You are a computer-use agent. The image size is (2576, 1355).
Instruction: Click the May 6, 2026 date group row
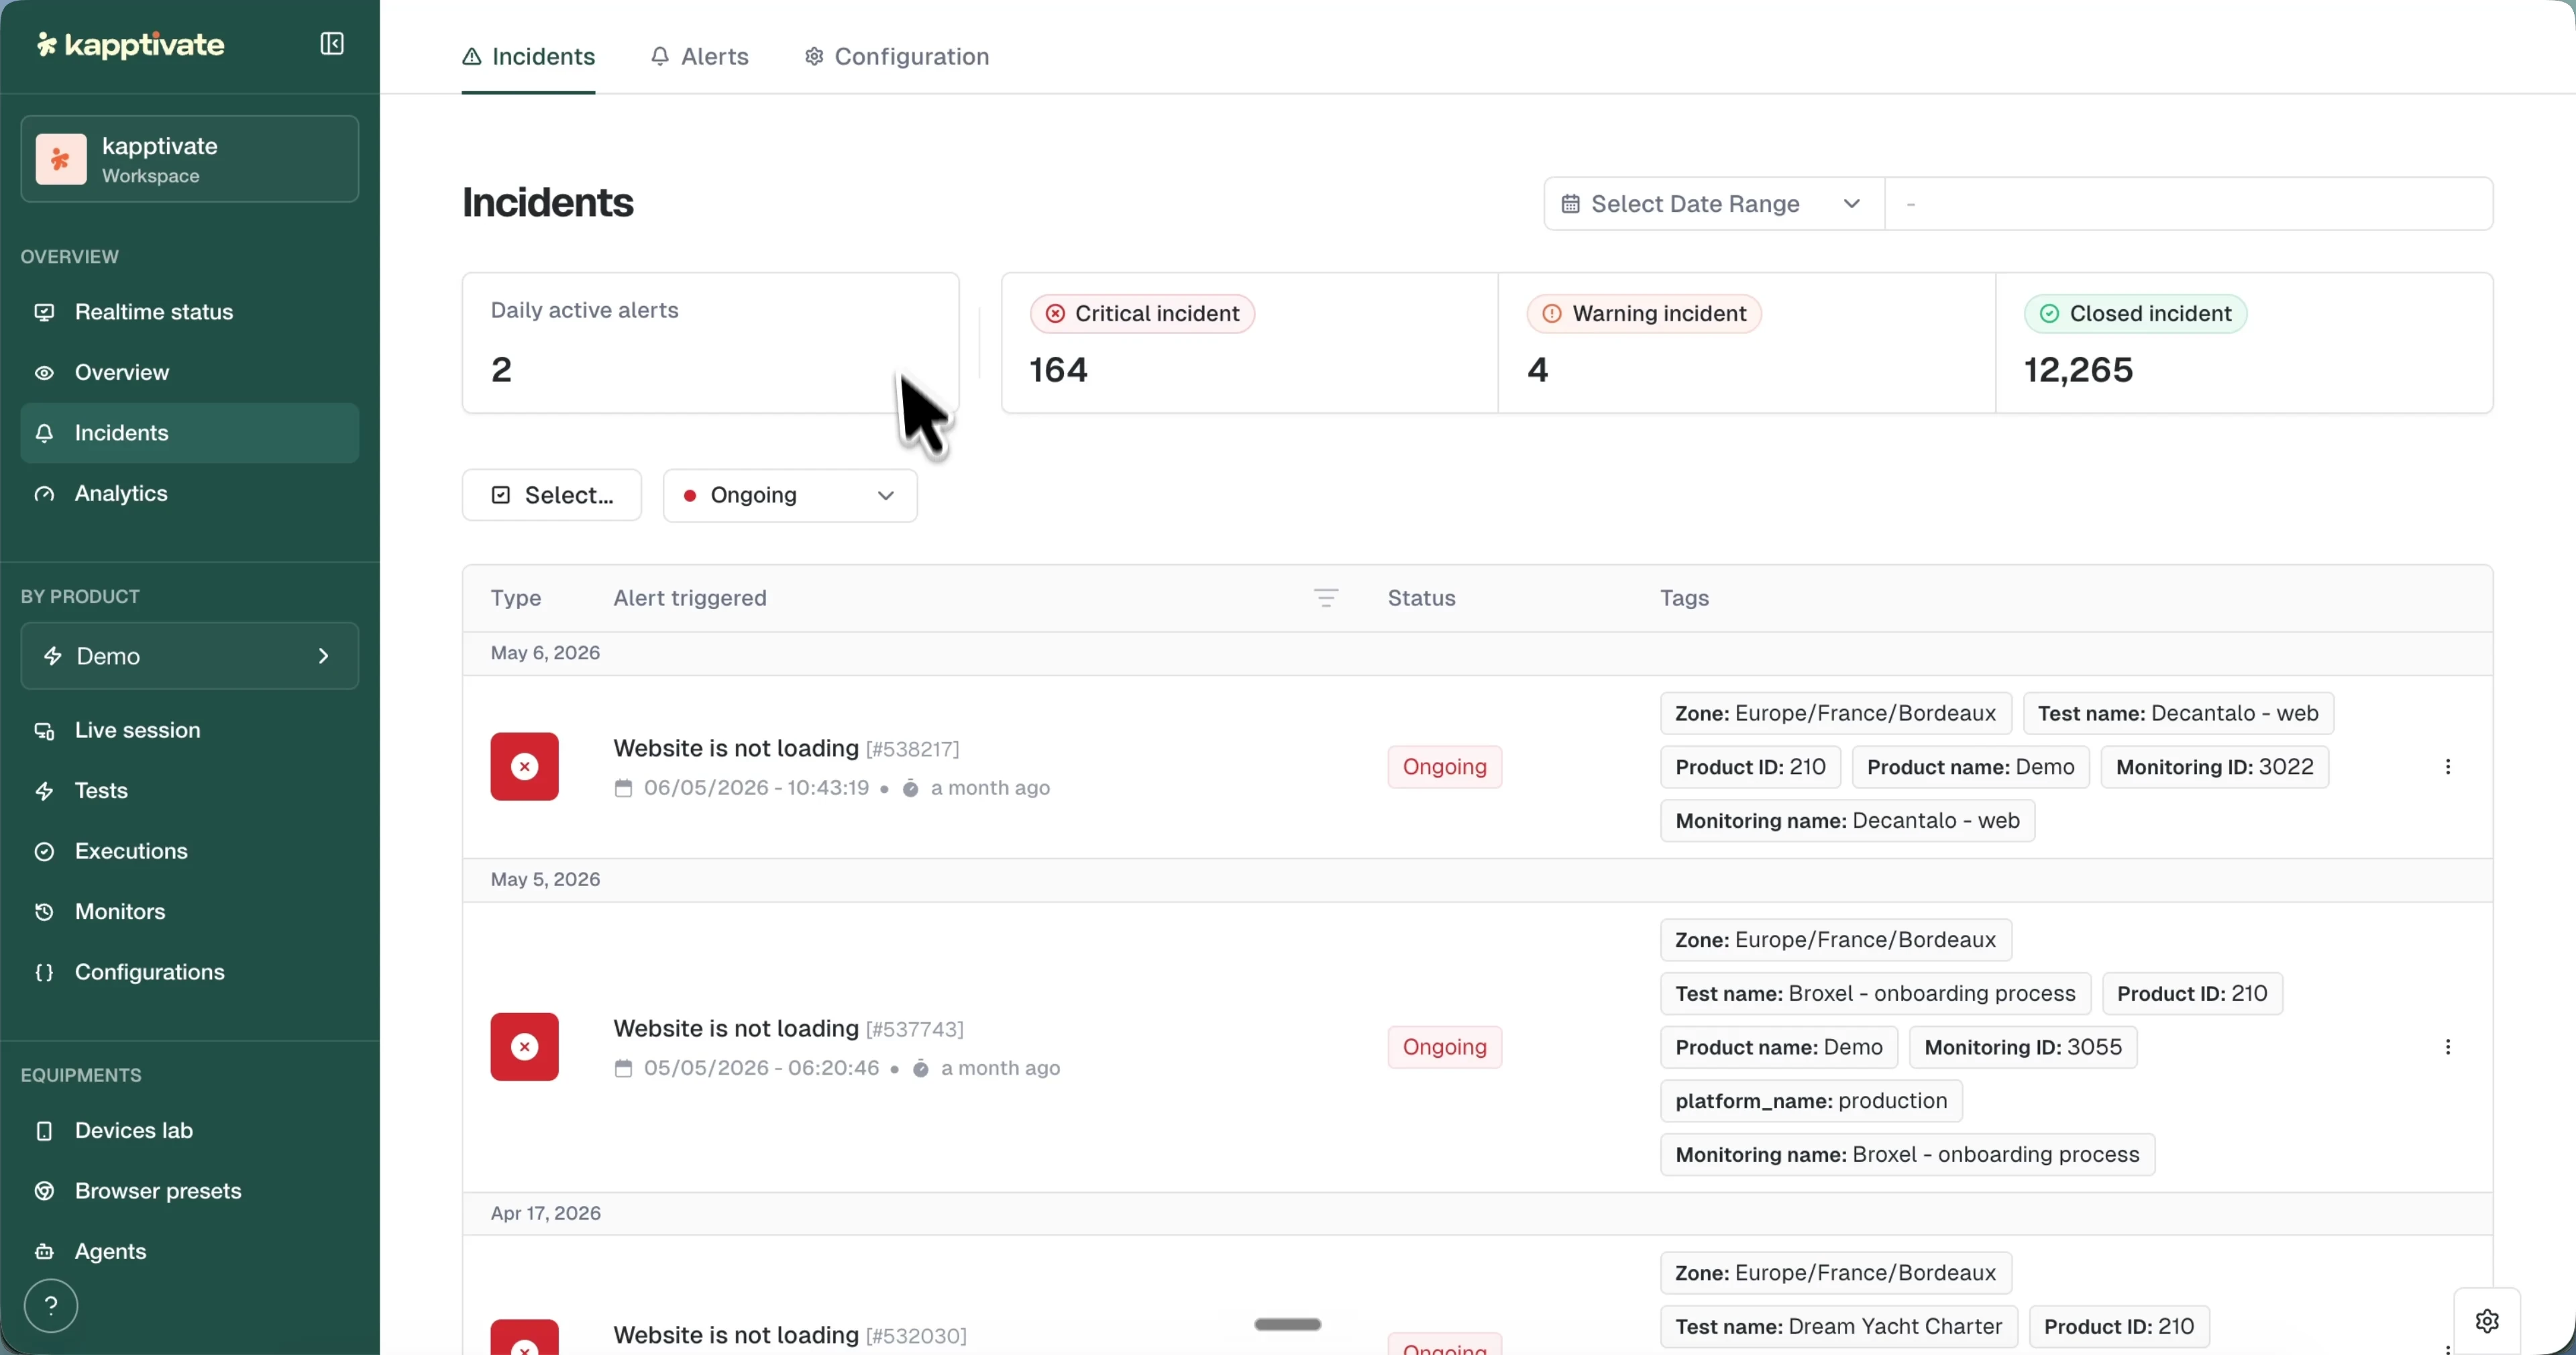[1477, 654]
